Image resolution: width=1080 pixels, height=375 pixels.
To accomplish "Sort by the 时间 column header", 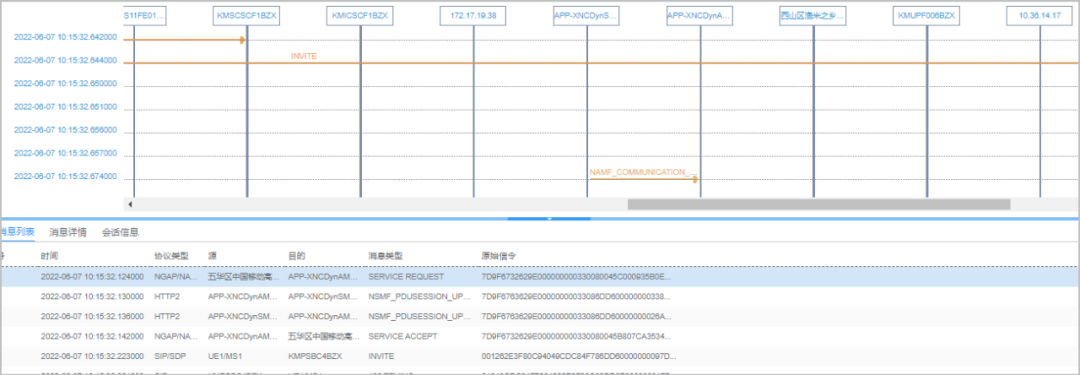I will pos(50,256).
